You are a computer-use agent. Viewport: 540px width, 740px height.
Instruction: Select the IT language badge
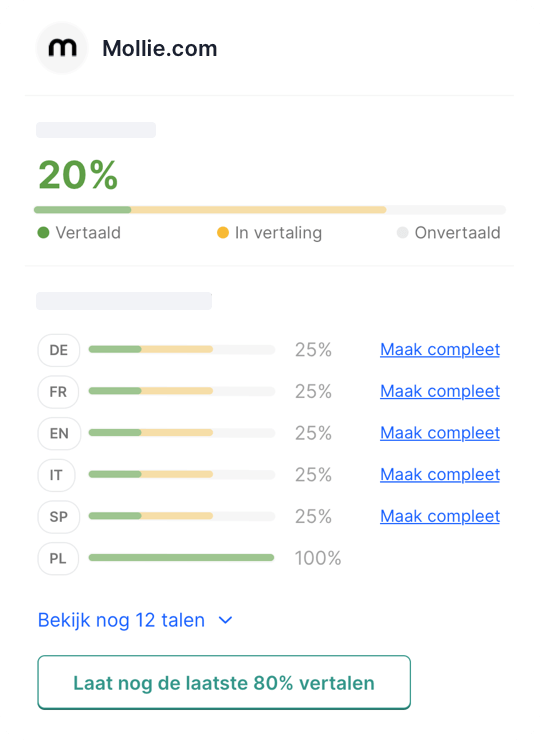coord(56,475)
